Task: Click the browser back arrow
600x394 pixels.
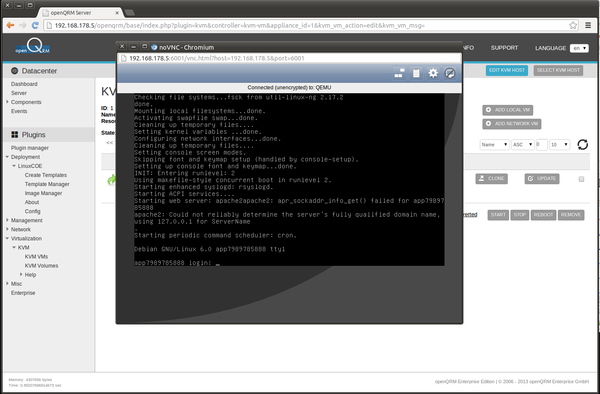Action: 10,25
